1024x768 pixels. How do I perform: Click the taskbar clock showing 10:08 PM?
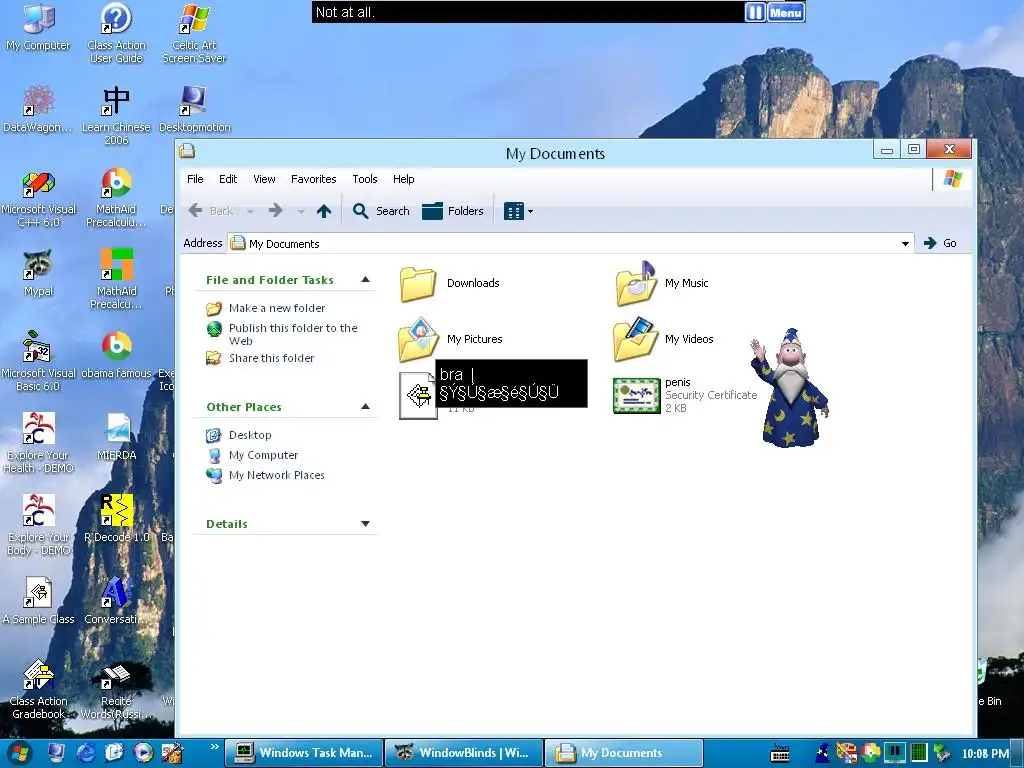[985, 754]
